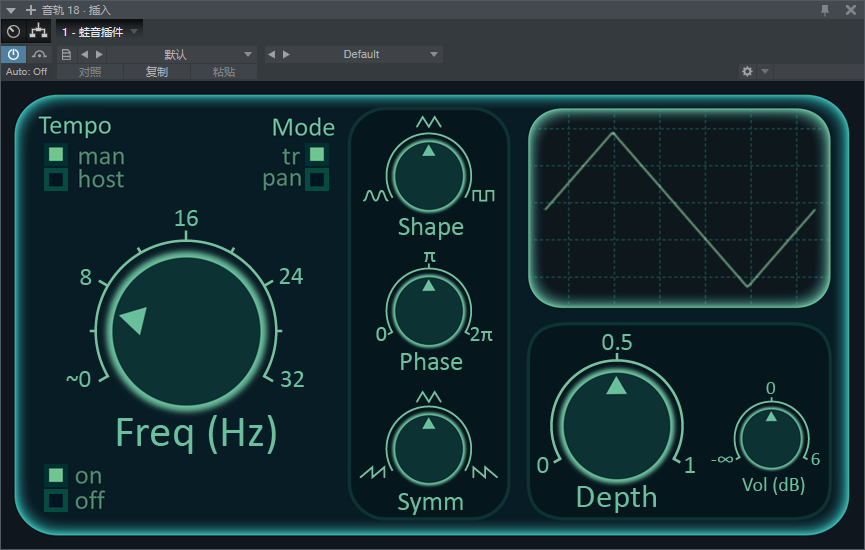Select Mode pan checkbox
865x550 pixels.
317,179
